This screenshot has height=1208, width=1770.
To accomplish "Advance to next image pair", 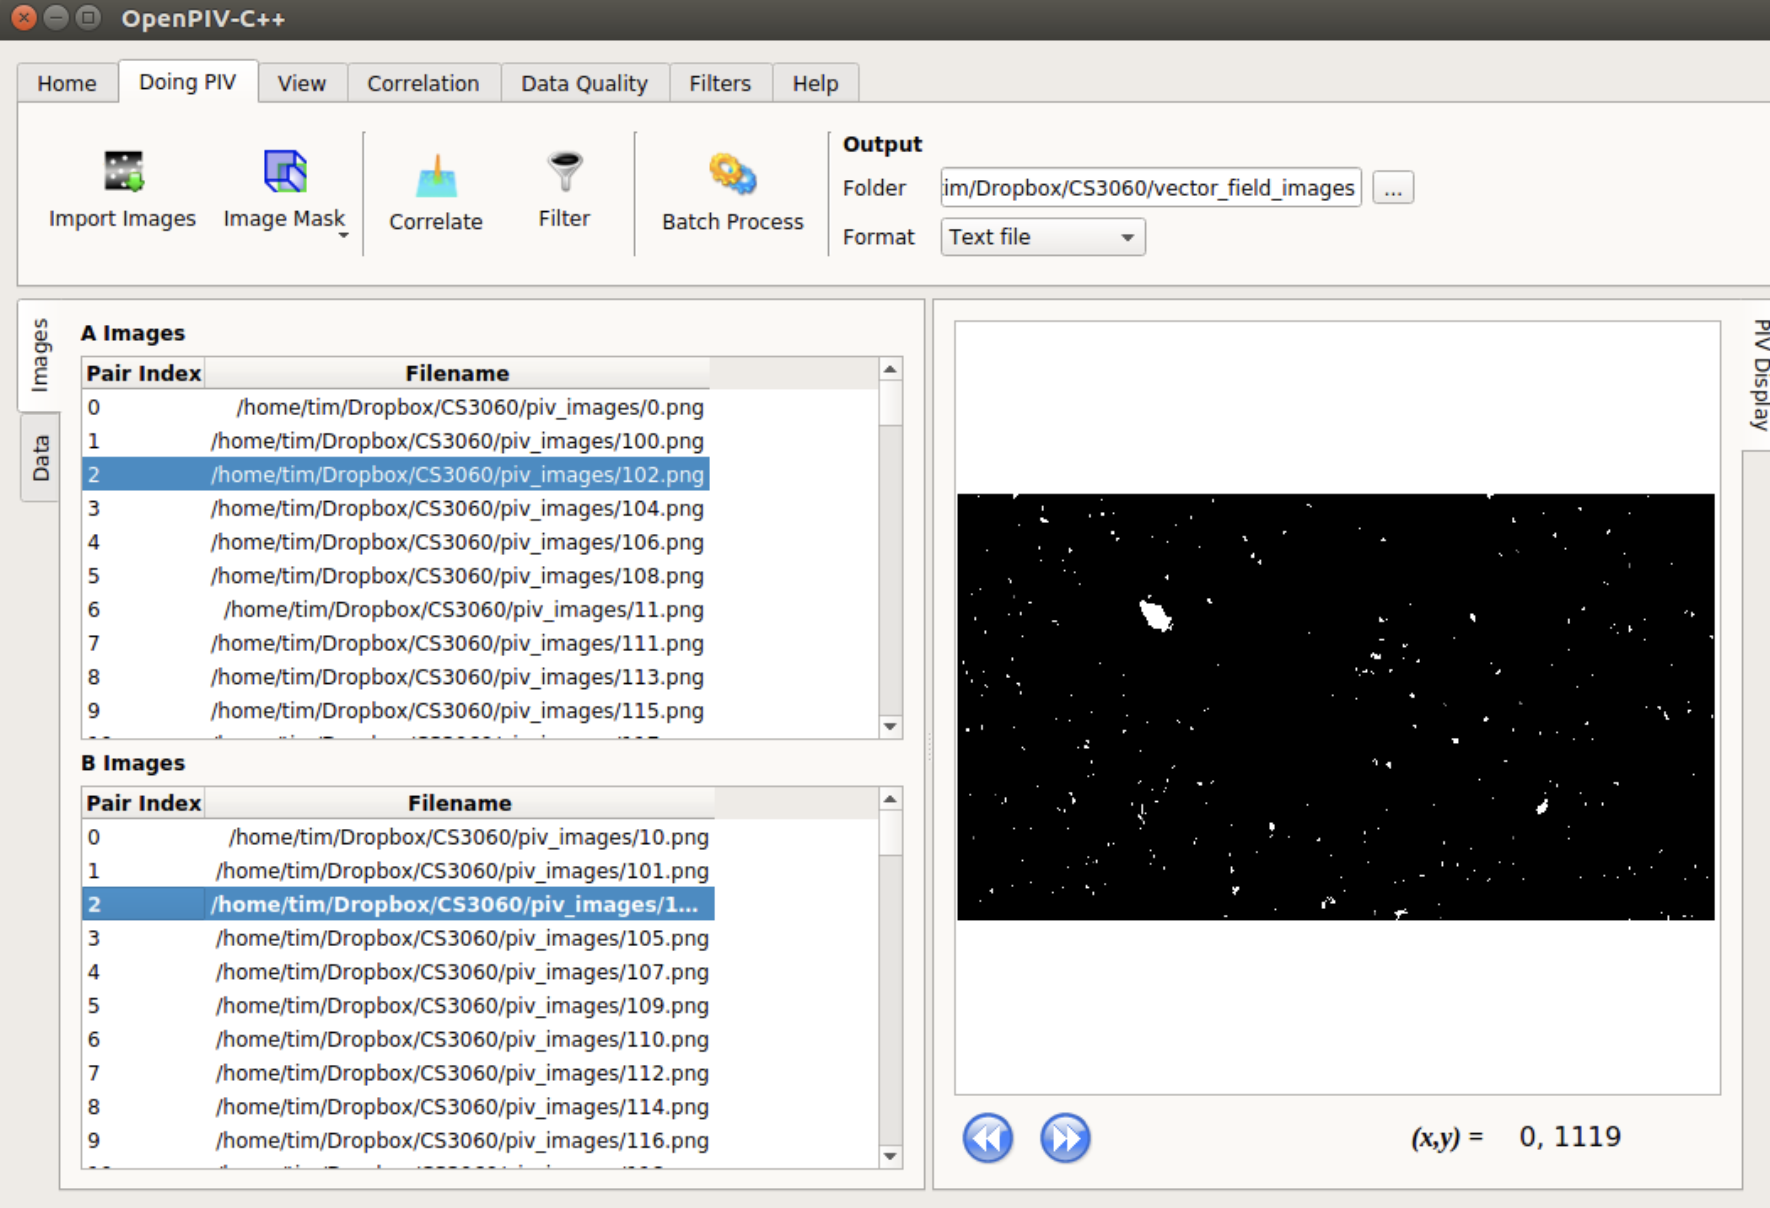I will pyautogui.click(x=1065, y=1138).
